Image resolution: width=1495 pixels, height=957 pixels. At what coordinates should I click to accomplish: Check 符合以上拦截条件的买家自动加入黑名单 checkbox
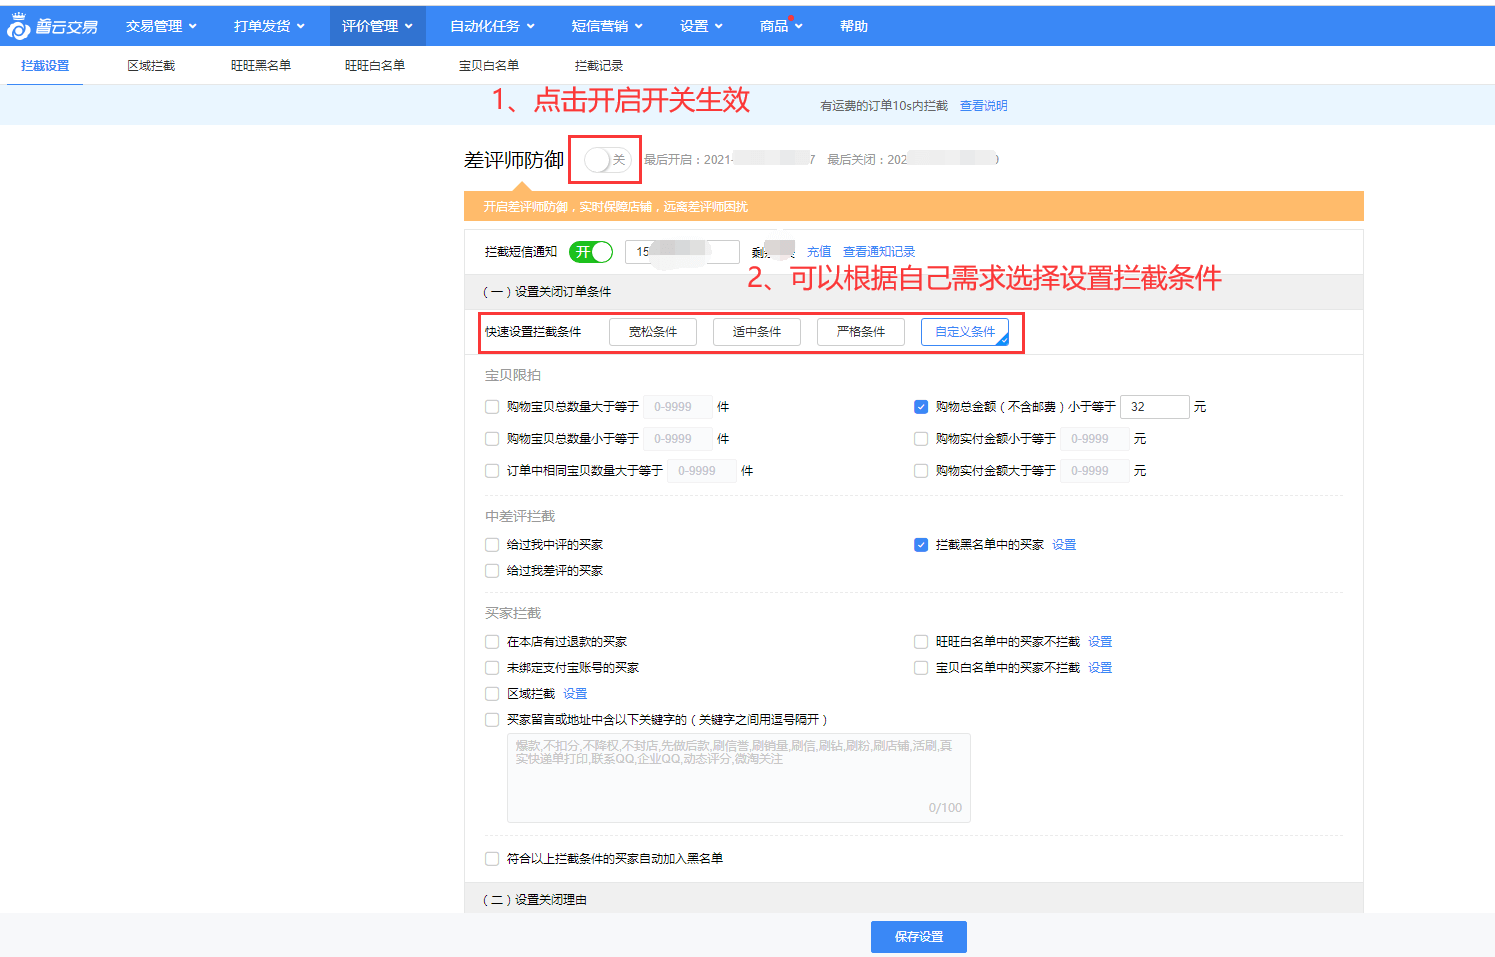[492, 859]
